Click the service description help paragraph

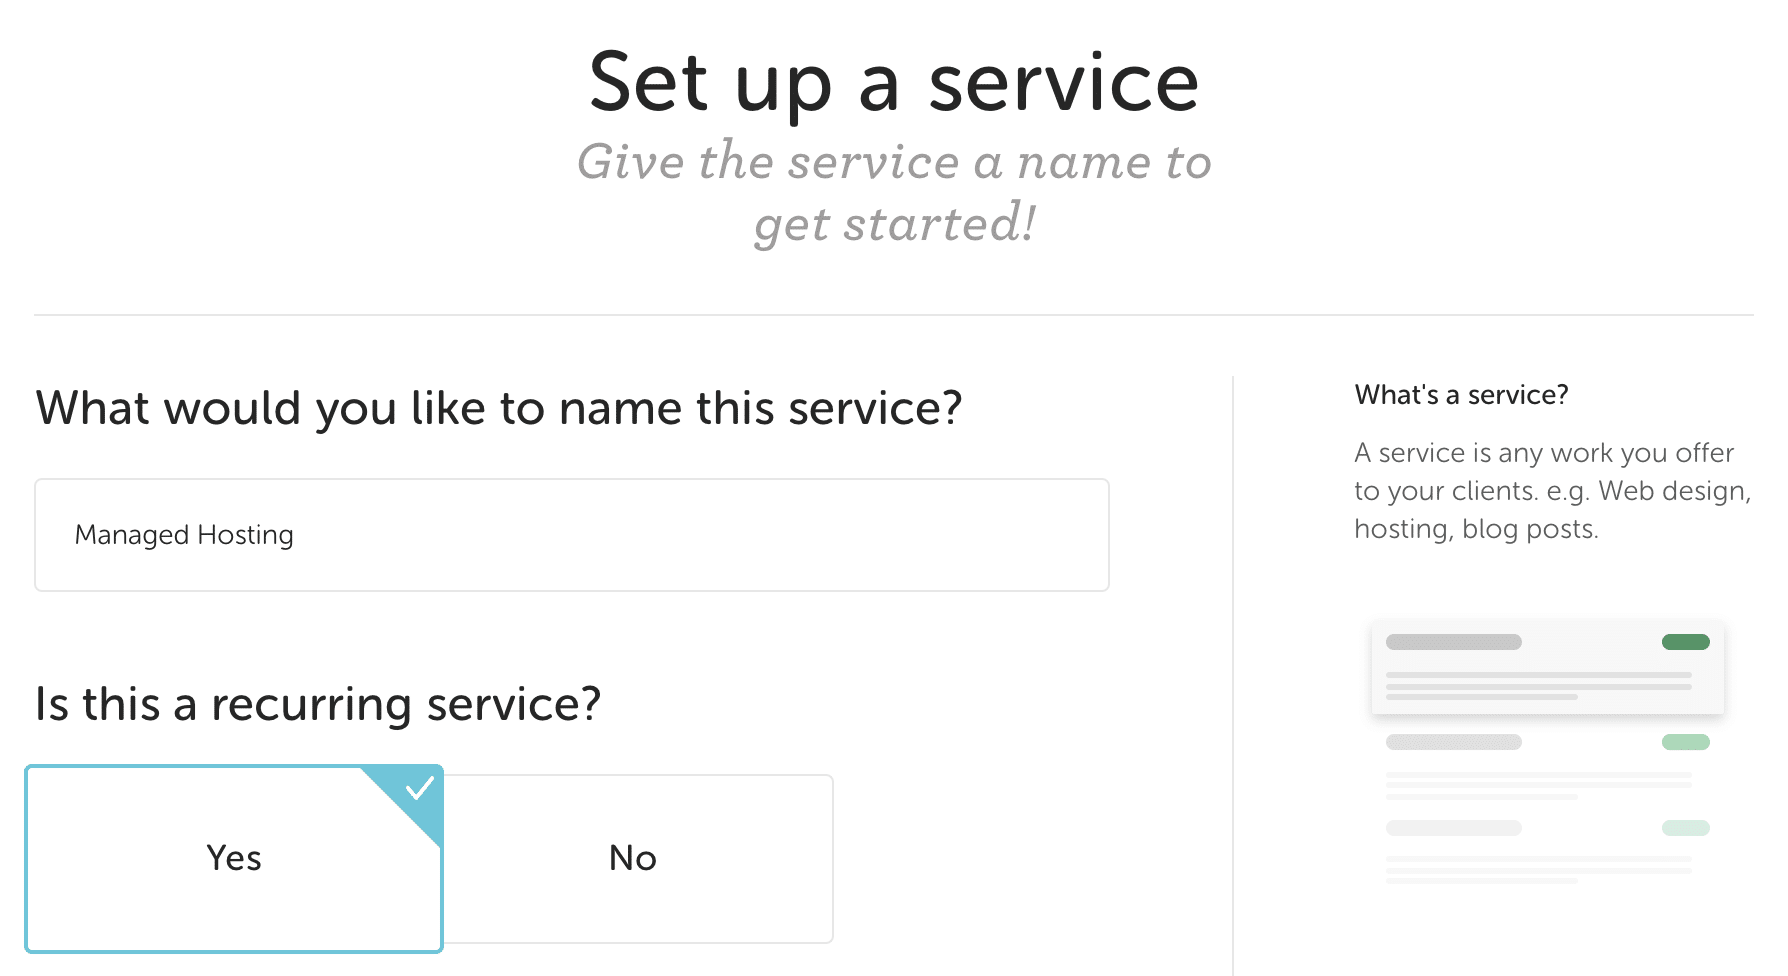pyautogui.click(x=1551, y=490)
